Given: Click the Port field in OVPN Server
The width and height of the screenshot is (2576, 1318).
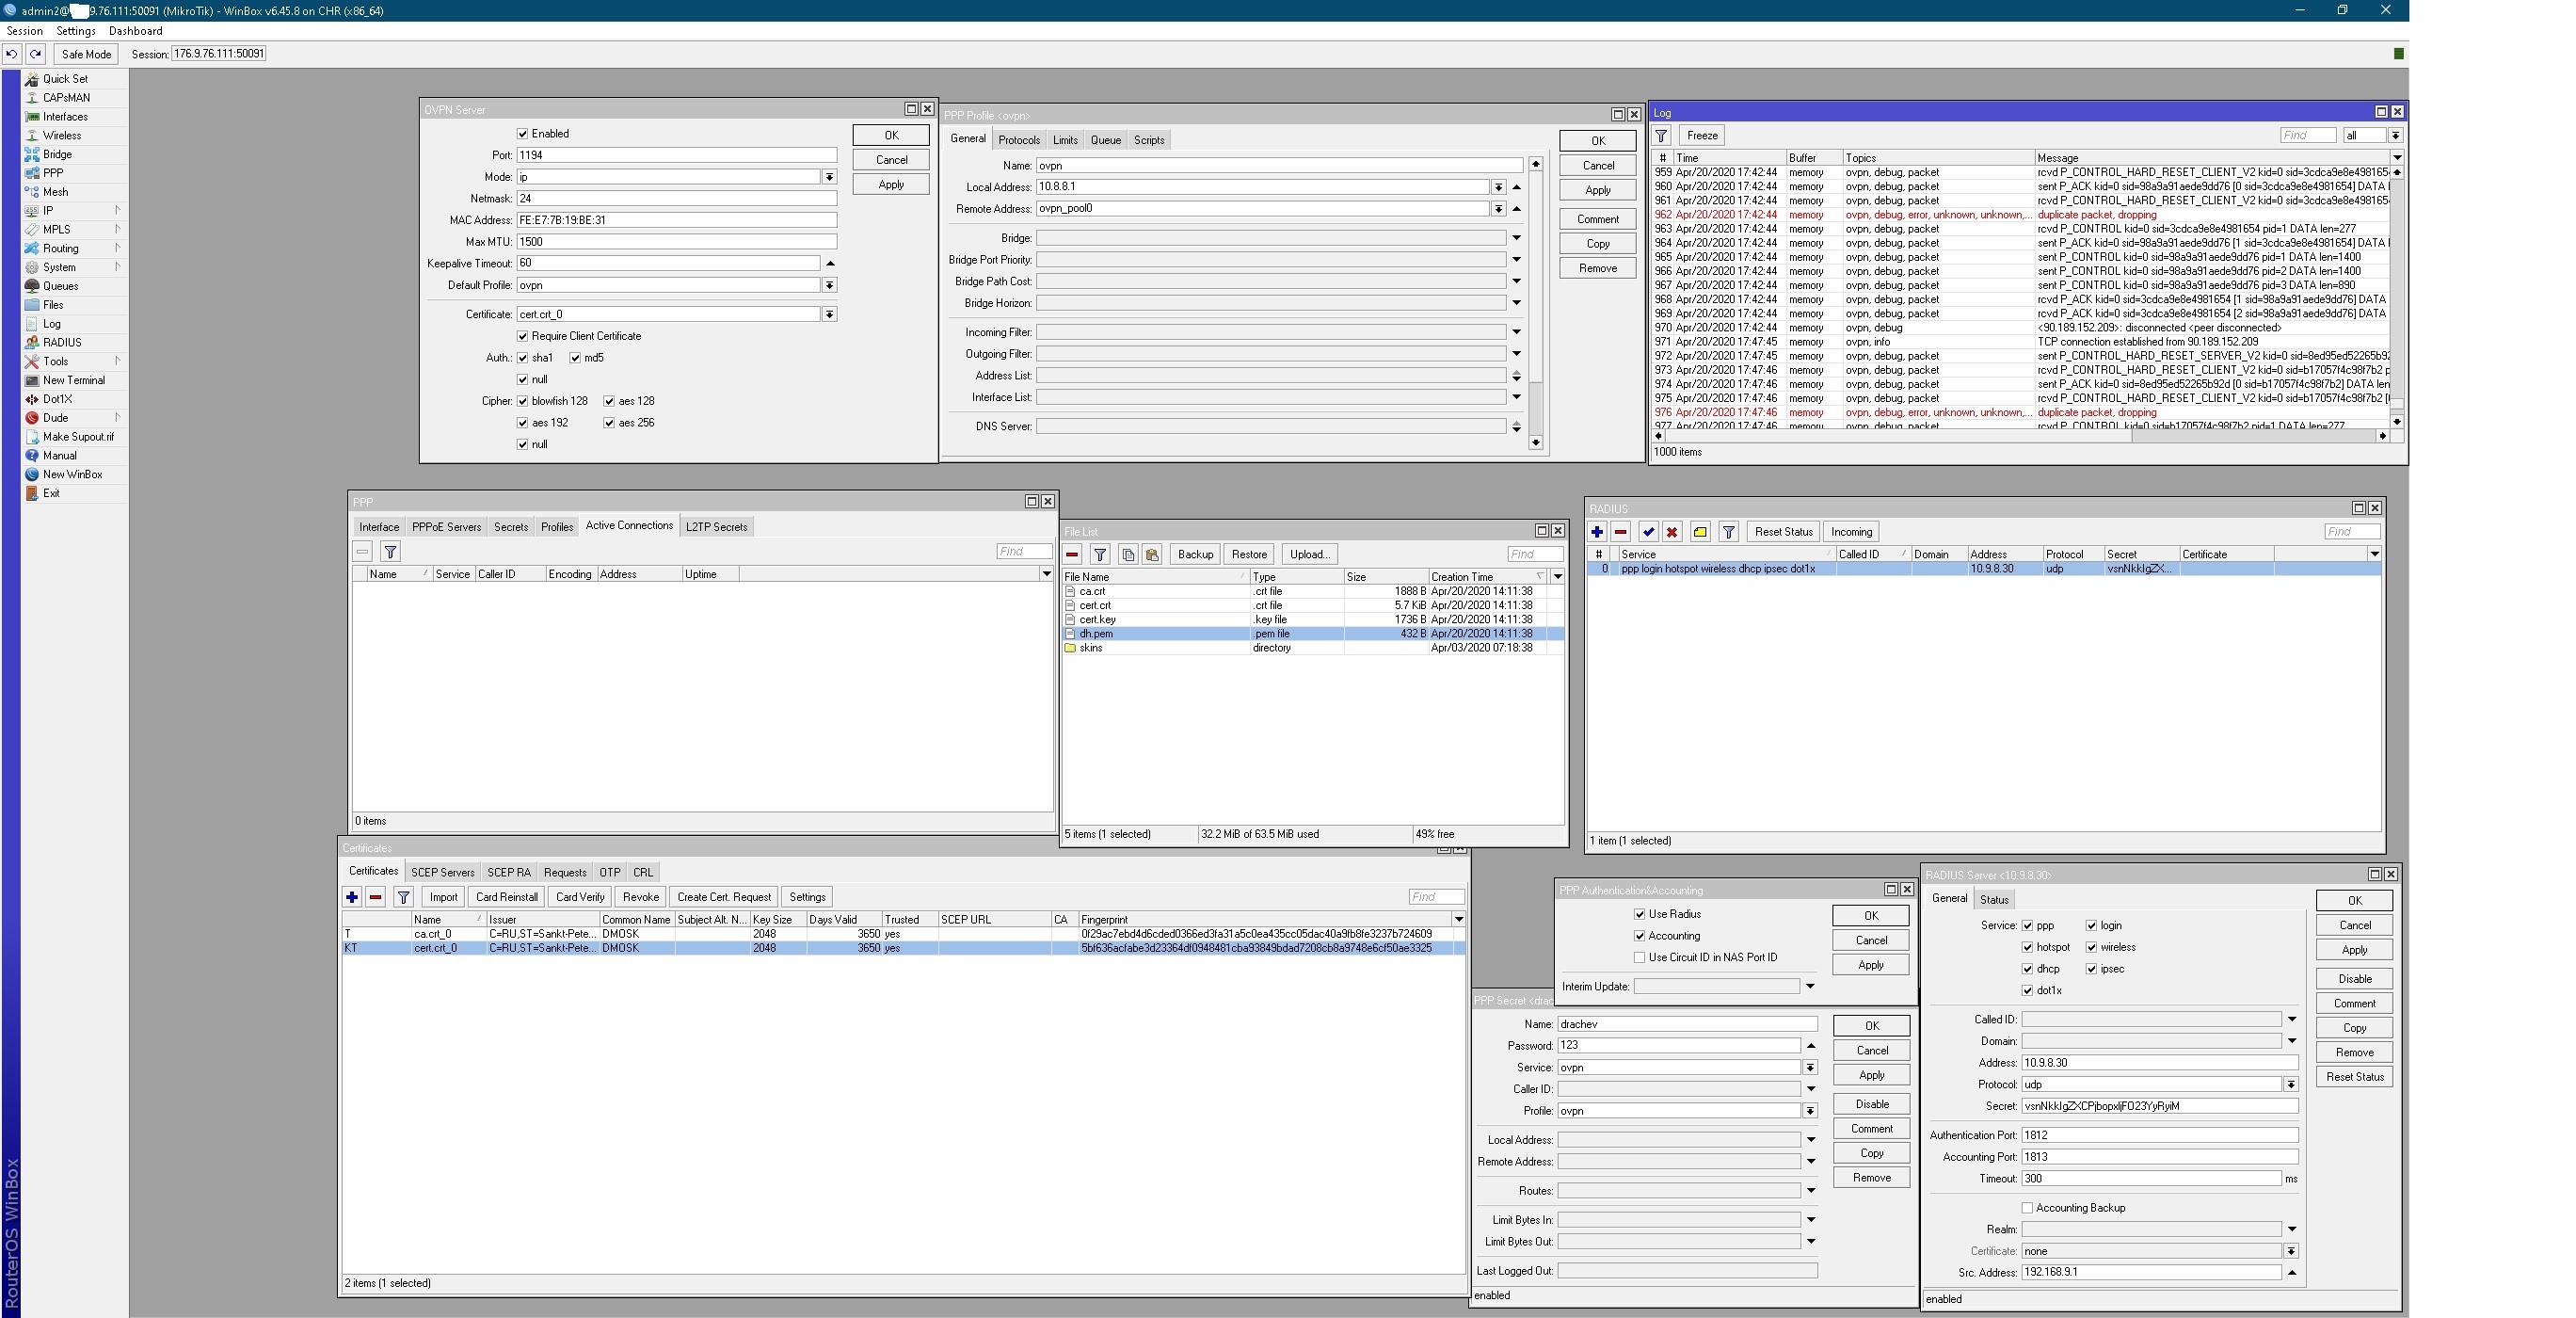Looking at the screenshot, I should click(676, 155).
